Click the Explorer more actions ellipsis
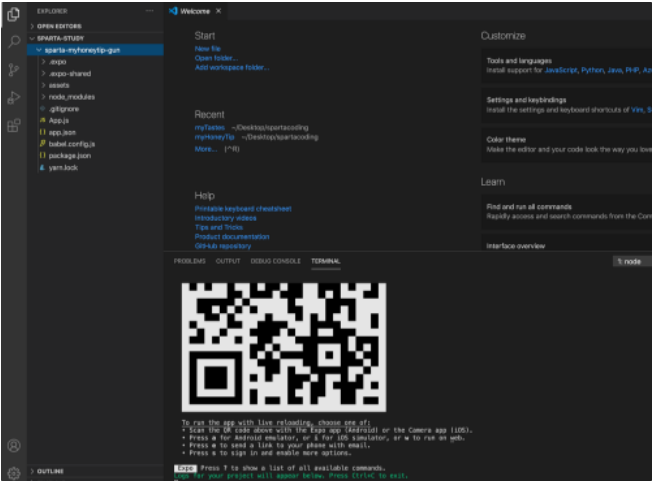Viewport: 654px width, 483px height. point(149,11)
